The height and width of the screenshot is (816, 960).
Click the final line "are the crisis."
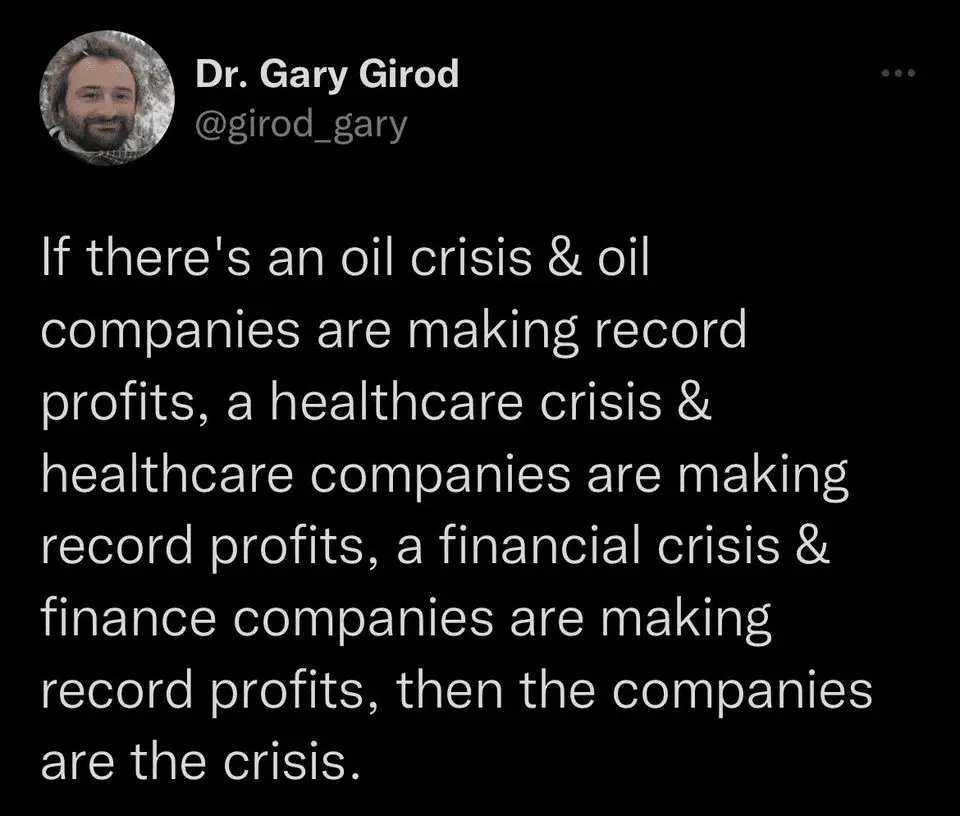click(198, 758)
